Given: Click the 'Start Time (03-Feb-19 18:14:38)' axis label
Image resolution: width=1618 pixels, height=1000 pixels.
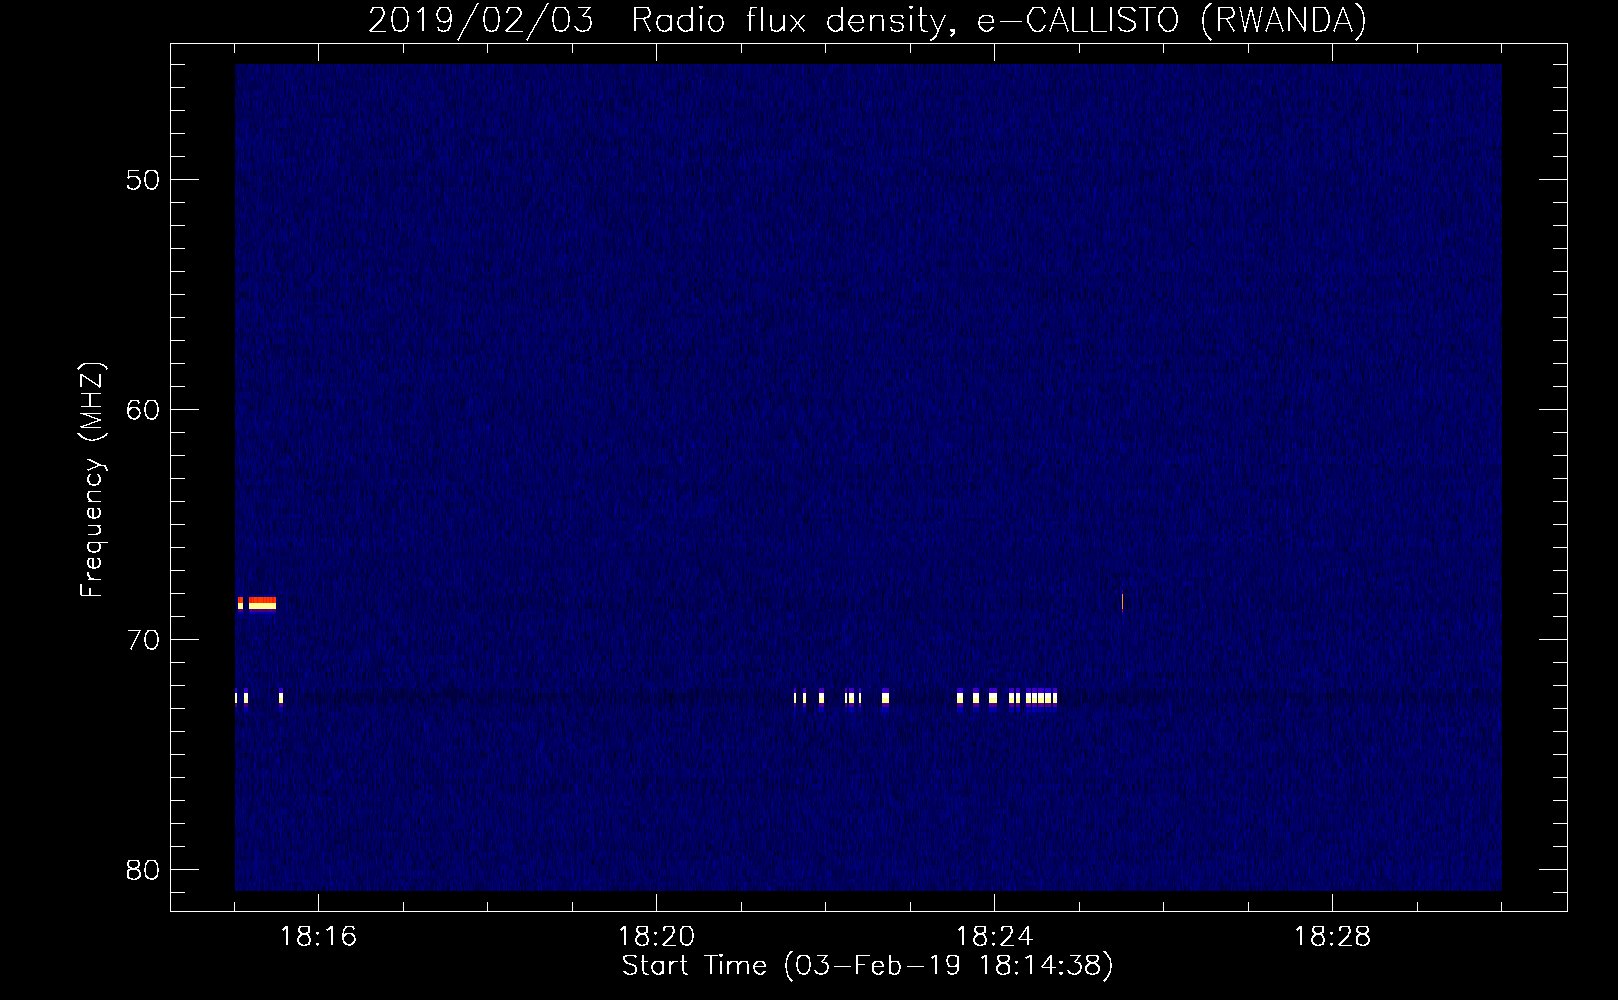Looking at the screenshot, I should (x=867, y=966).
